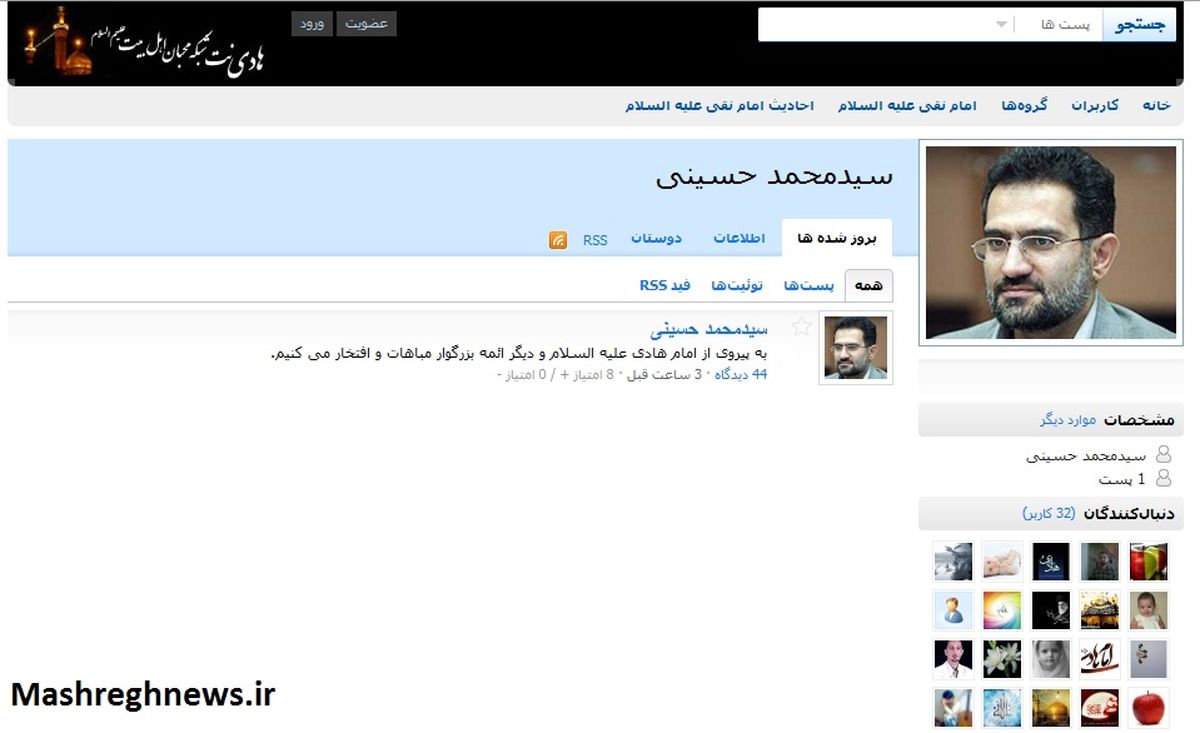Open the plain grey follower avatar
The width and height of the screenshot is (1200, 733).
pyautogui.click(x=1148, y=659)
